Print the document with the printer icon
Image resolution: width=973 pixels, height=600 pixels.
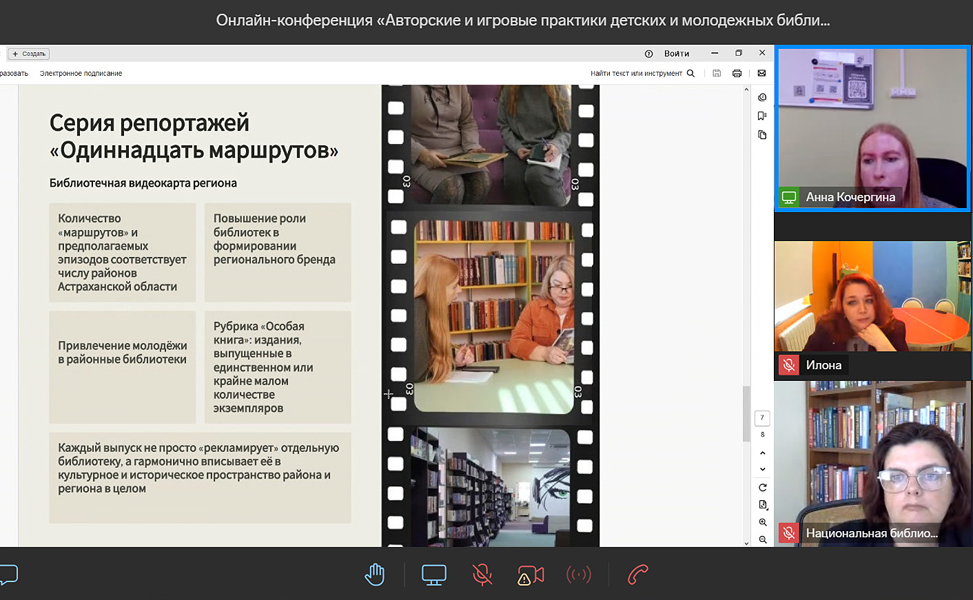coord(737,73)
